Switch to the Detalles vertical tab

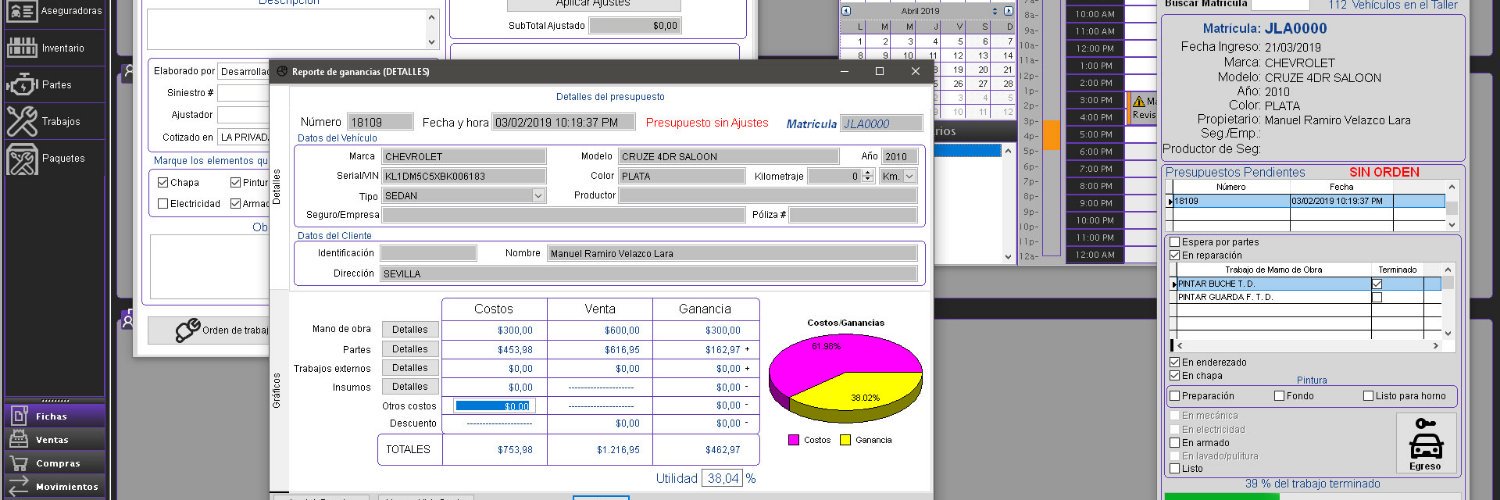pos(278,186)
